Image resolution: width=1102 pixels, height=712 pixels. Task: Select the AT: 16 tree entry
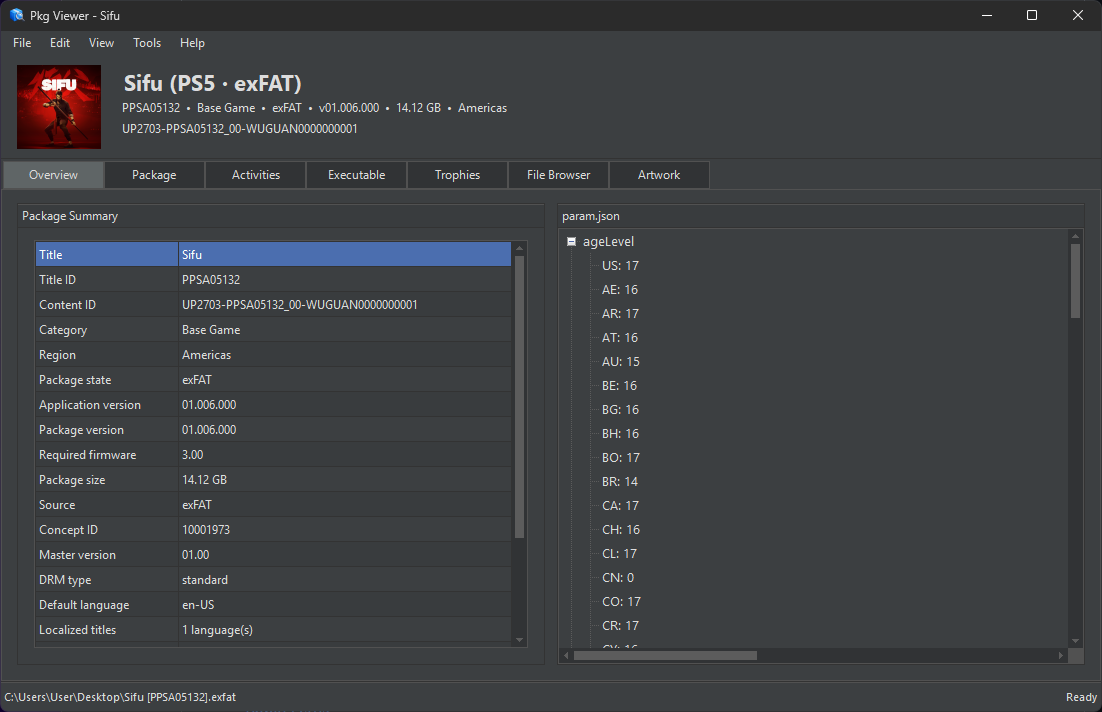(x=620, y=337)
